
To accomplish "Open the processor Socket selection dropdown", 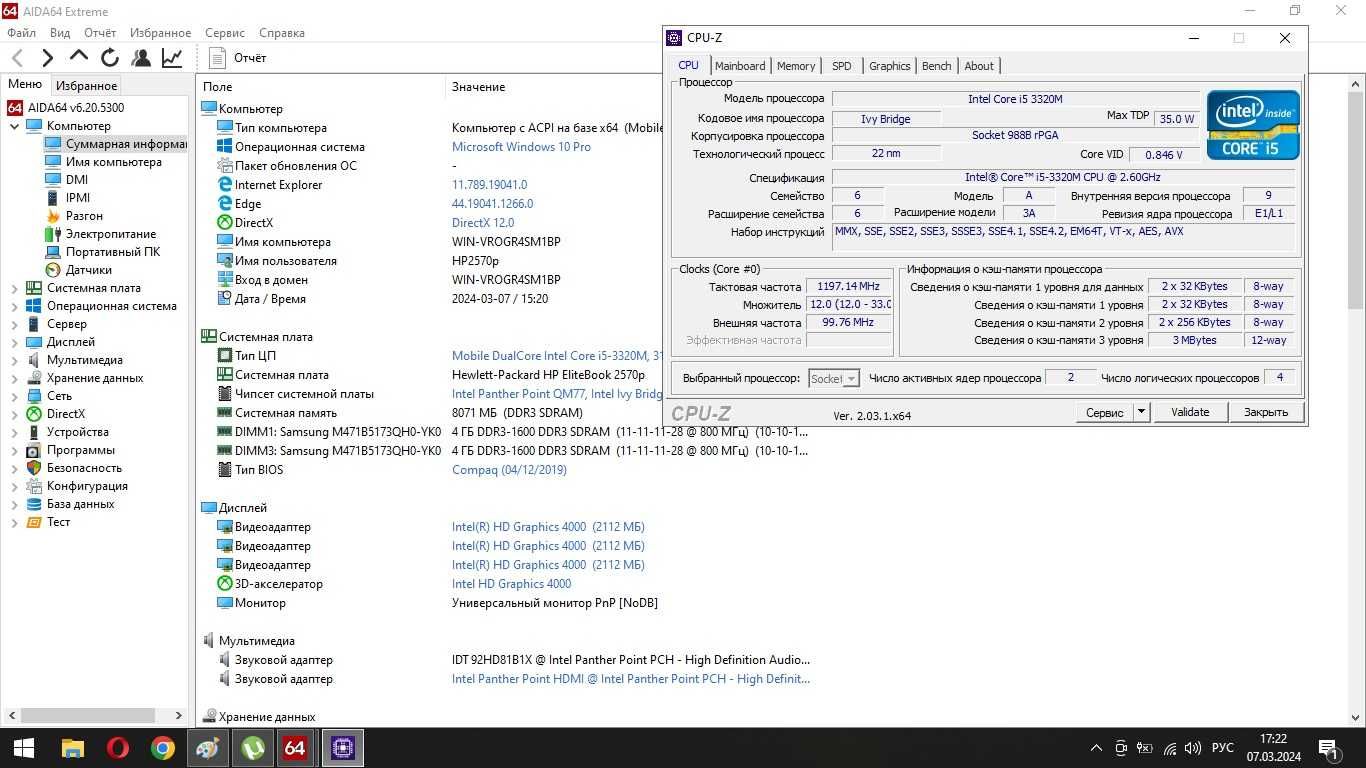I will tap(834, 379).
